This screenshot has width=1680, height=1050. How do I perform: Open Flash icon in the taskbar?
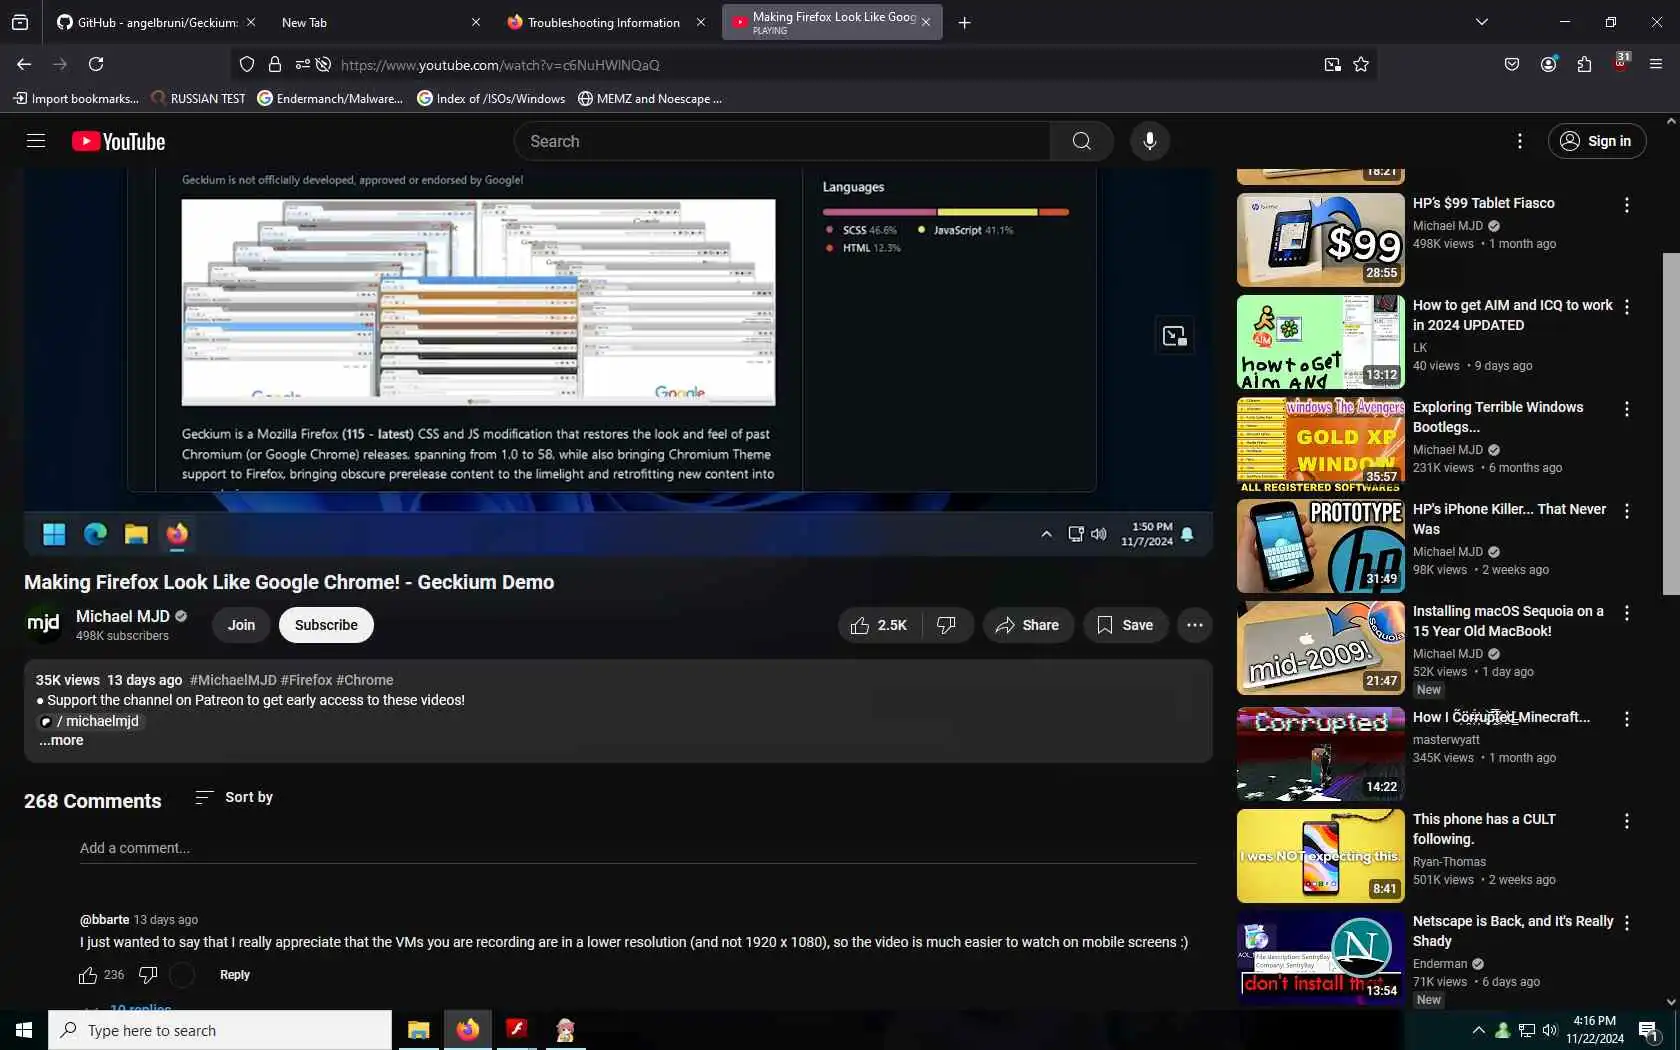(516, 1030)
